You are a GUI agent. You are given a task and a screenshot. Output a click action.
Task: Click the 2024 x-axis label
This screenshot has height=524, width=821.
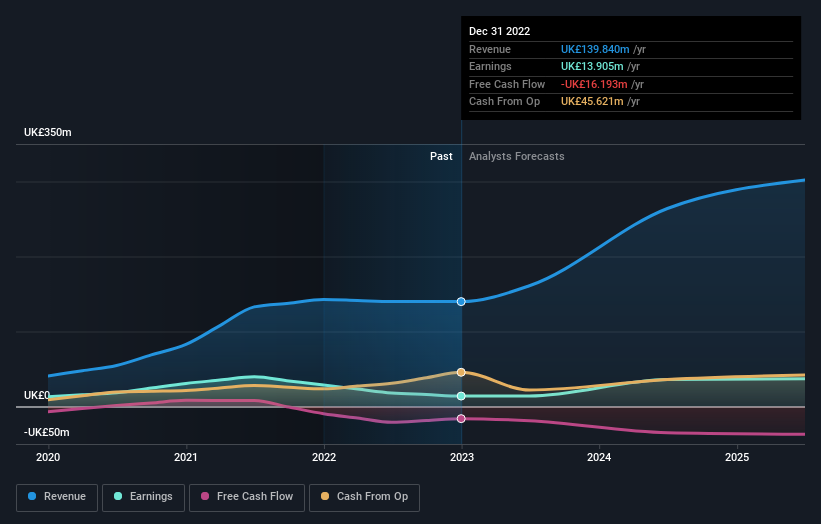[599, 458]
